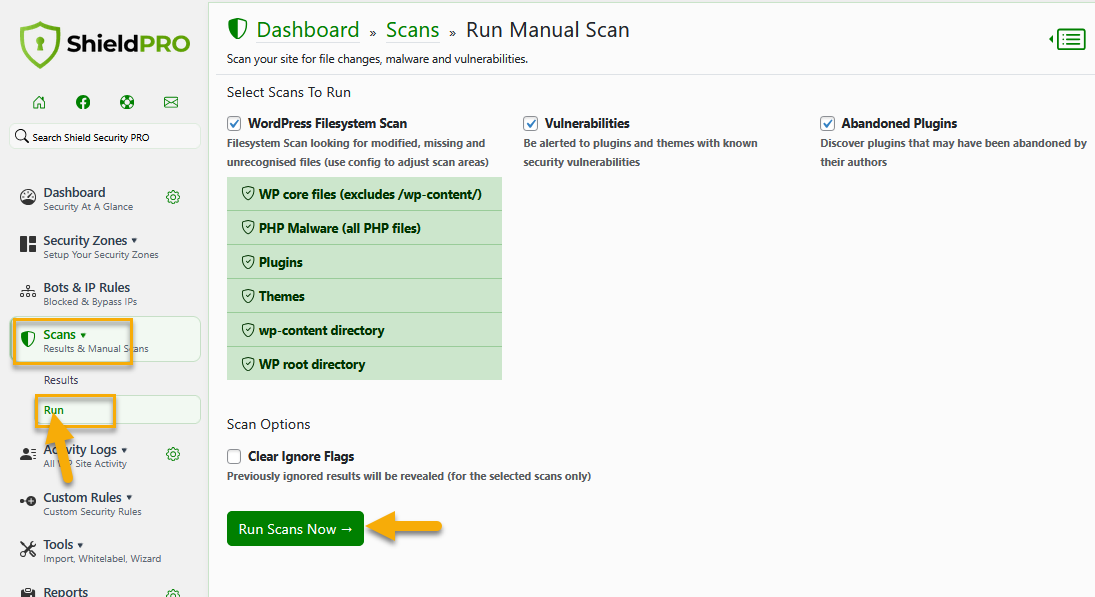Uncheck the Vulnerabilities scan checkbox
Screen dimensions: 1095x597
coord(531,124)
